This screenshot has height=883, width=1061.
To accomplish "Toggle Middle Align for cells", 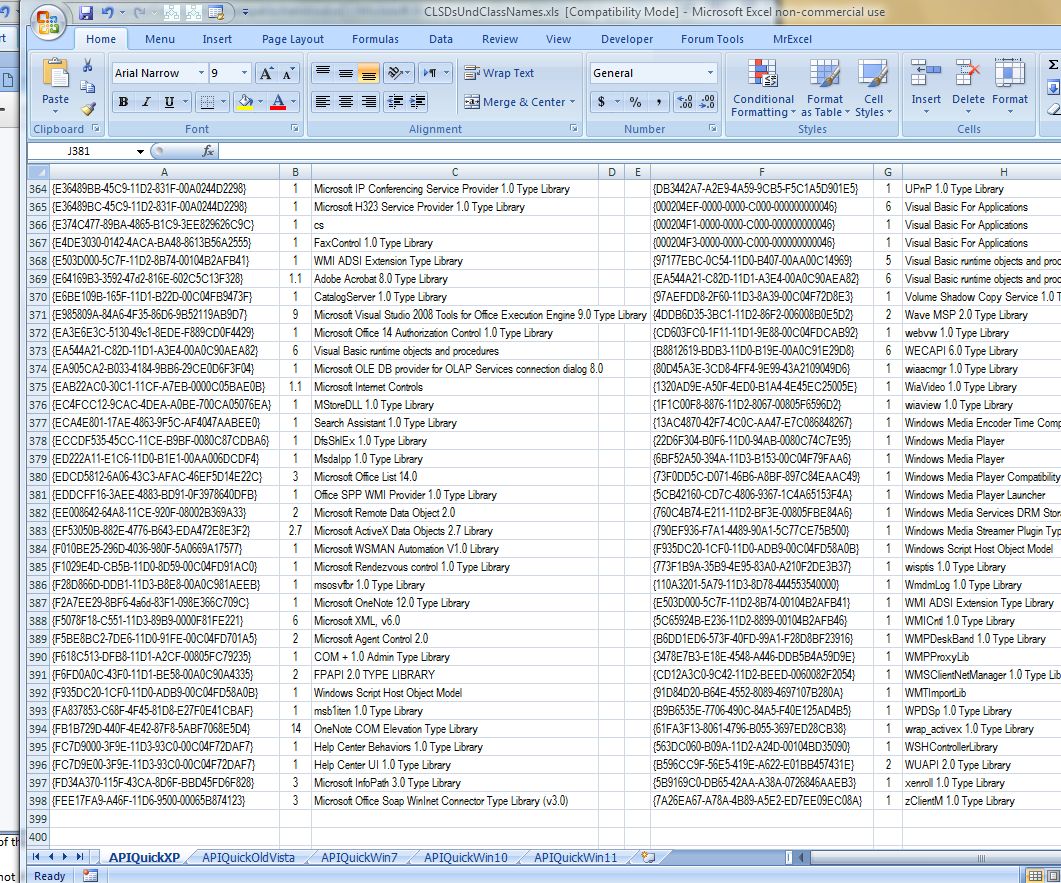I will [x=346, y=72].
